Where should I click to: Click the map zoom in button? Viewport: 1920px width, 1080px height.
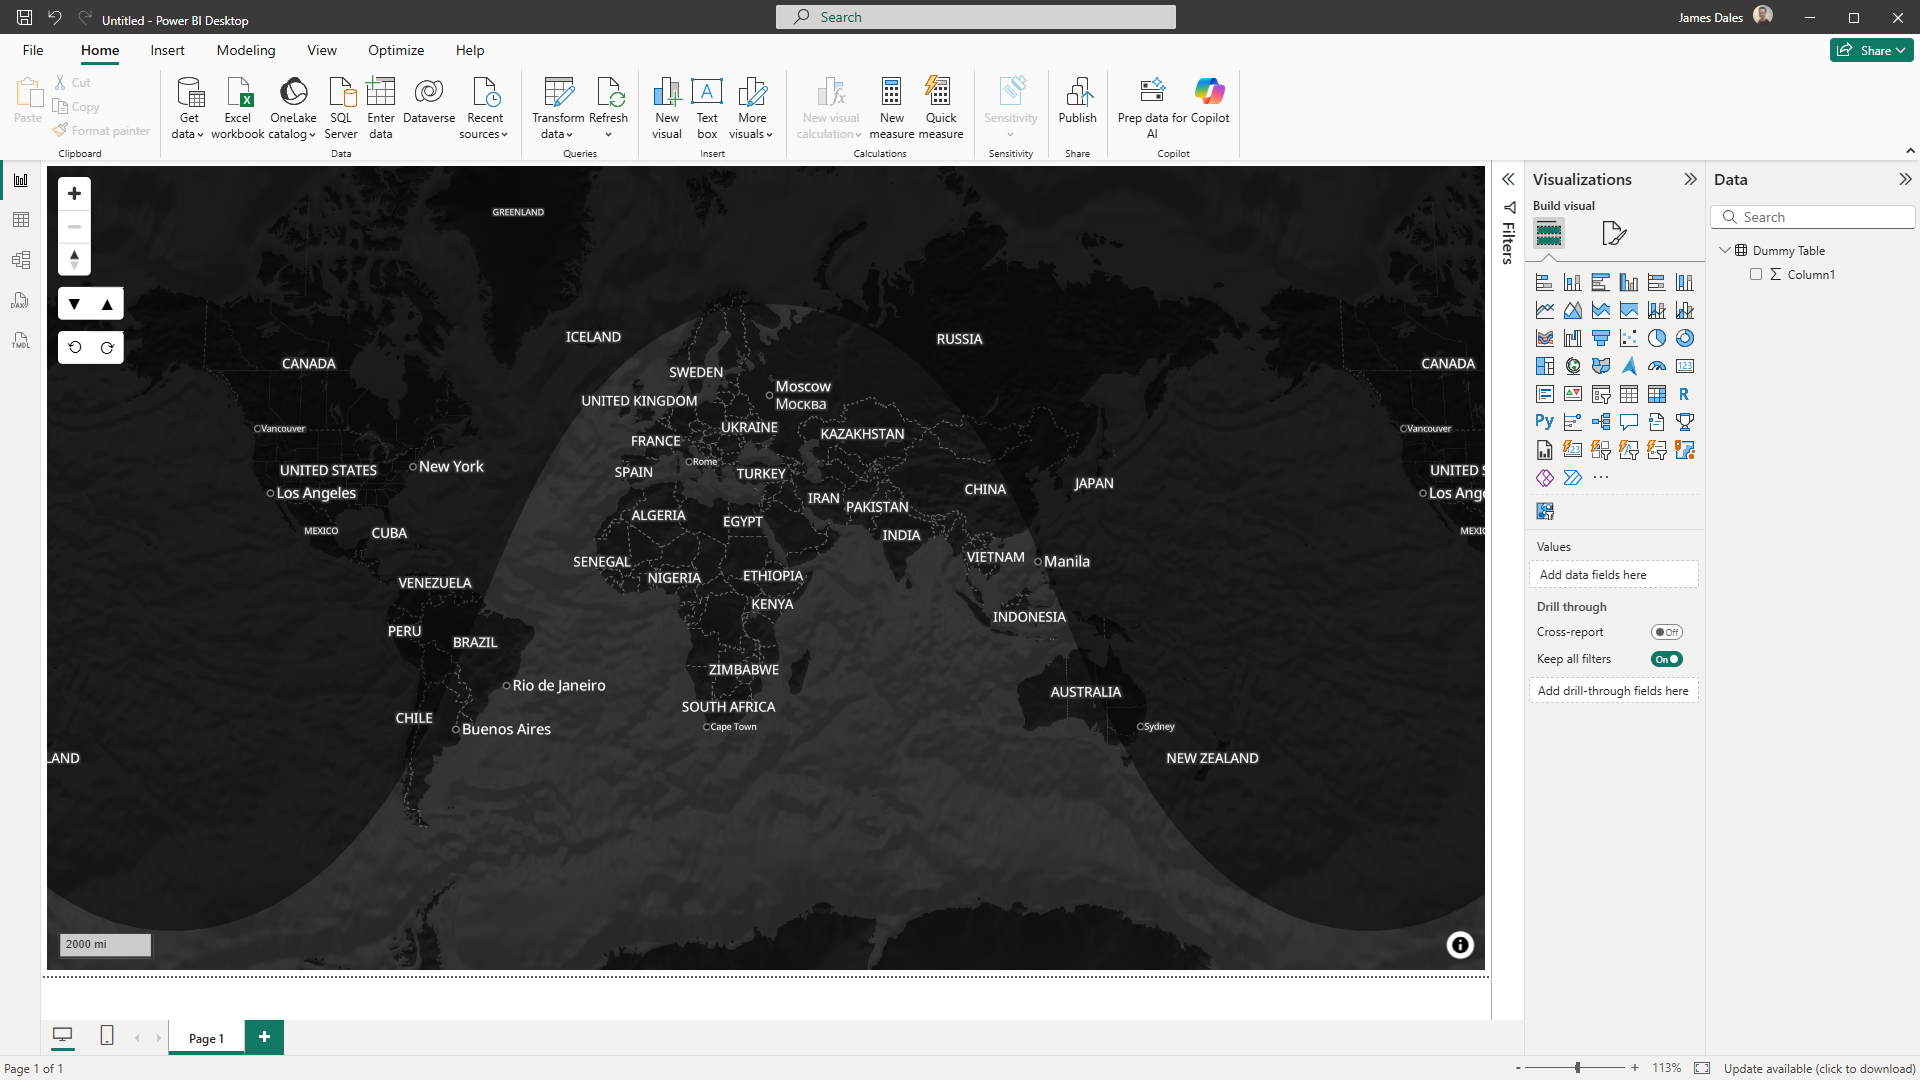(74, 193)
